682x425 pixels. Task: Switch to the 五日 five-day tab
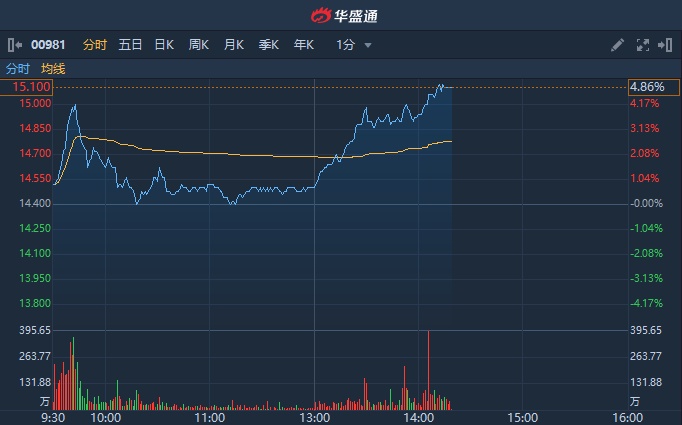point(130,45)
